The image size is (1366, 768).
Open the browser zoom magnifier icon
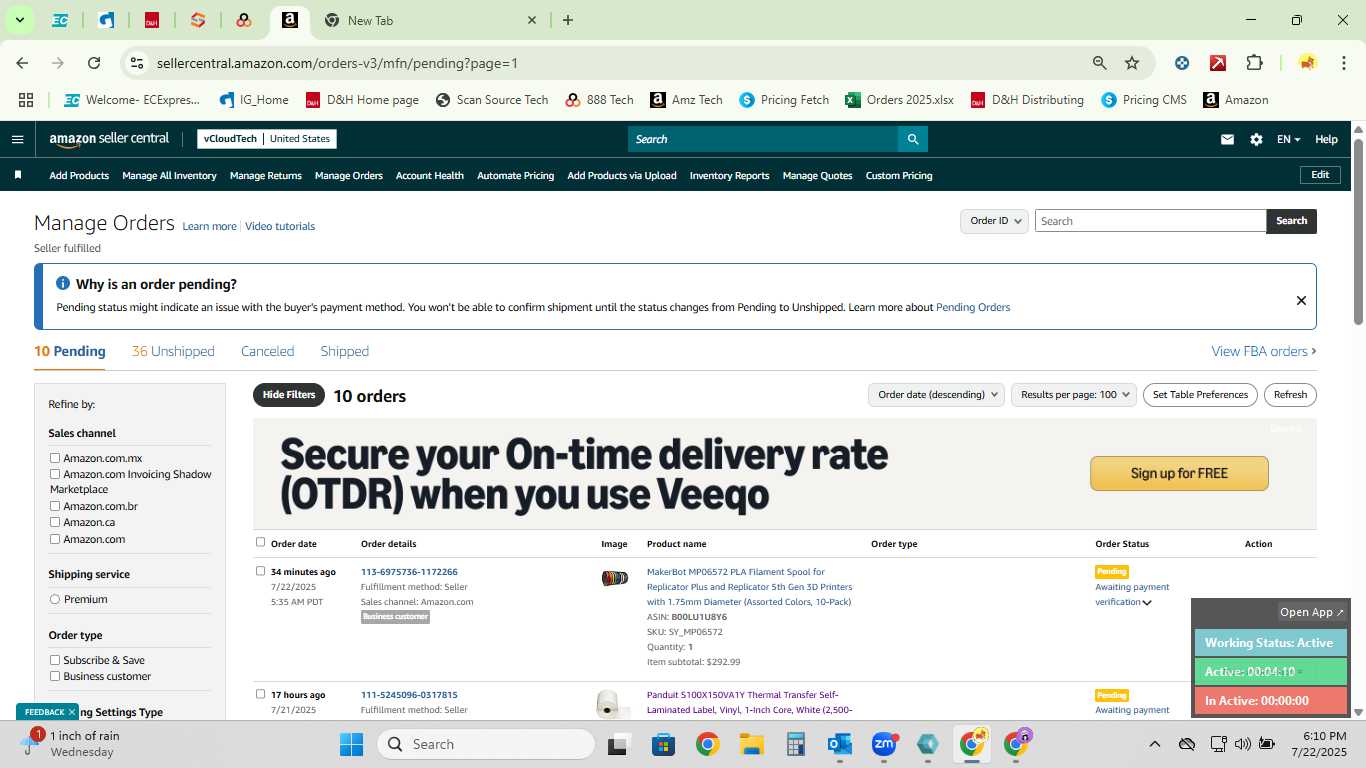[1100, 63]
